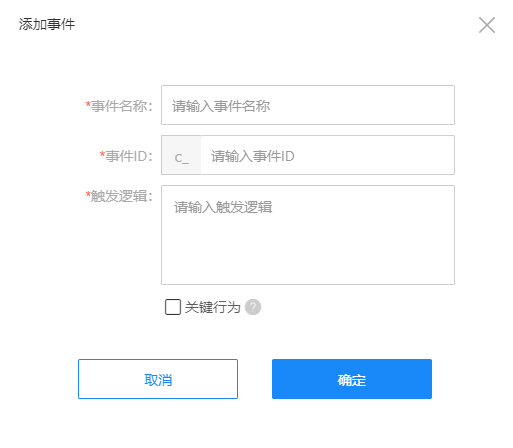Click the 请输入事件ID placeholder text
The height and width of the screenshot is (448, 513).
coord(253,156)
